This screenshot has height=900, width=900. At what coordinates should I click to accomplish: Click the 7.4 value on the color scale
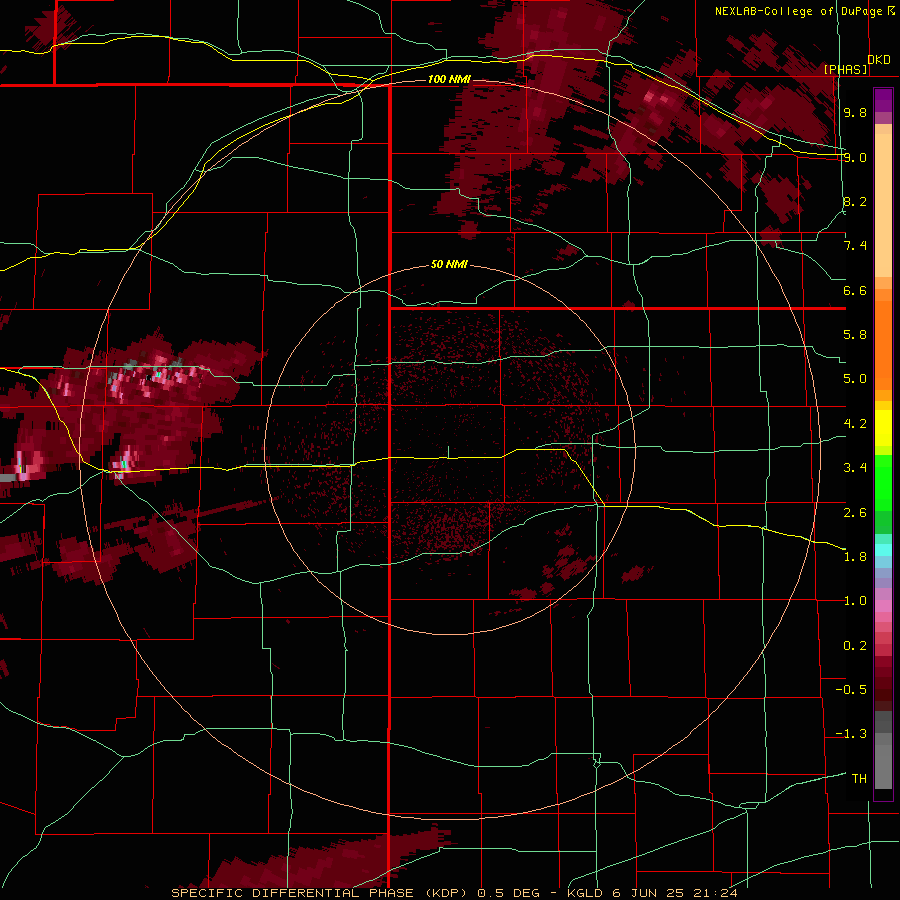(855, 246)
